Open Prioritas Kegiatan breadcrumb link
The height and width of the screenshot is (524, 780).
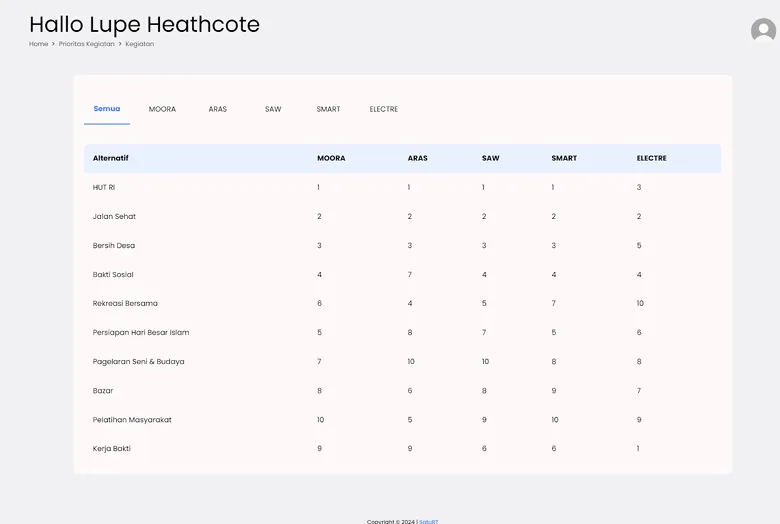click(86, 44)
